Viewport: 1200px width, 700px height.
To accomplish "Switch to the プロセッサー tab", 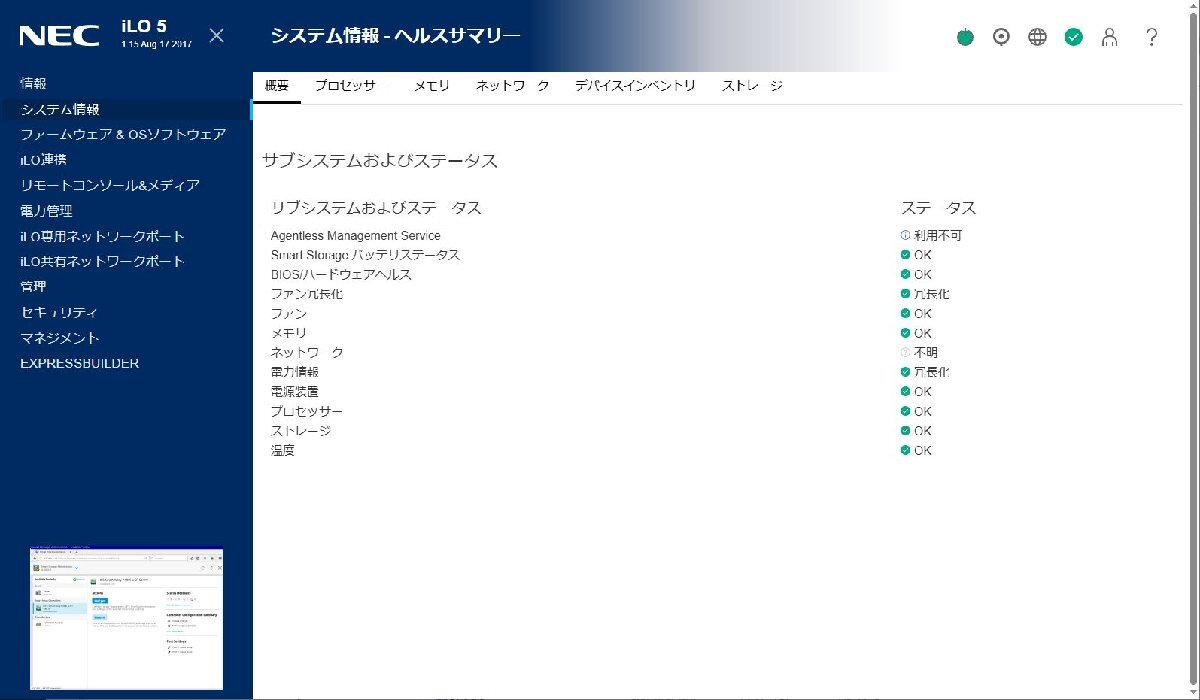I will click(x=346, y=86).
